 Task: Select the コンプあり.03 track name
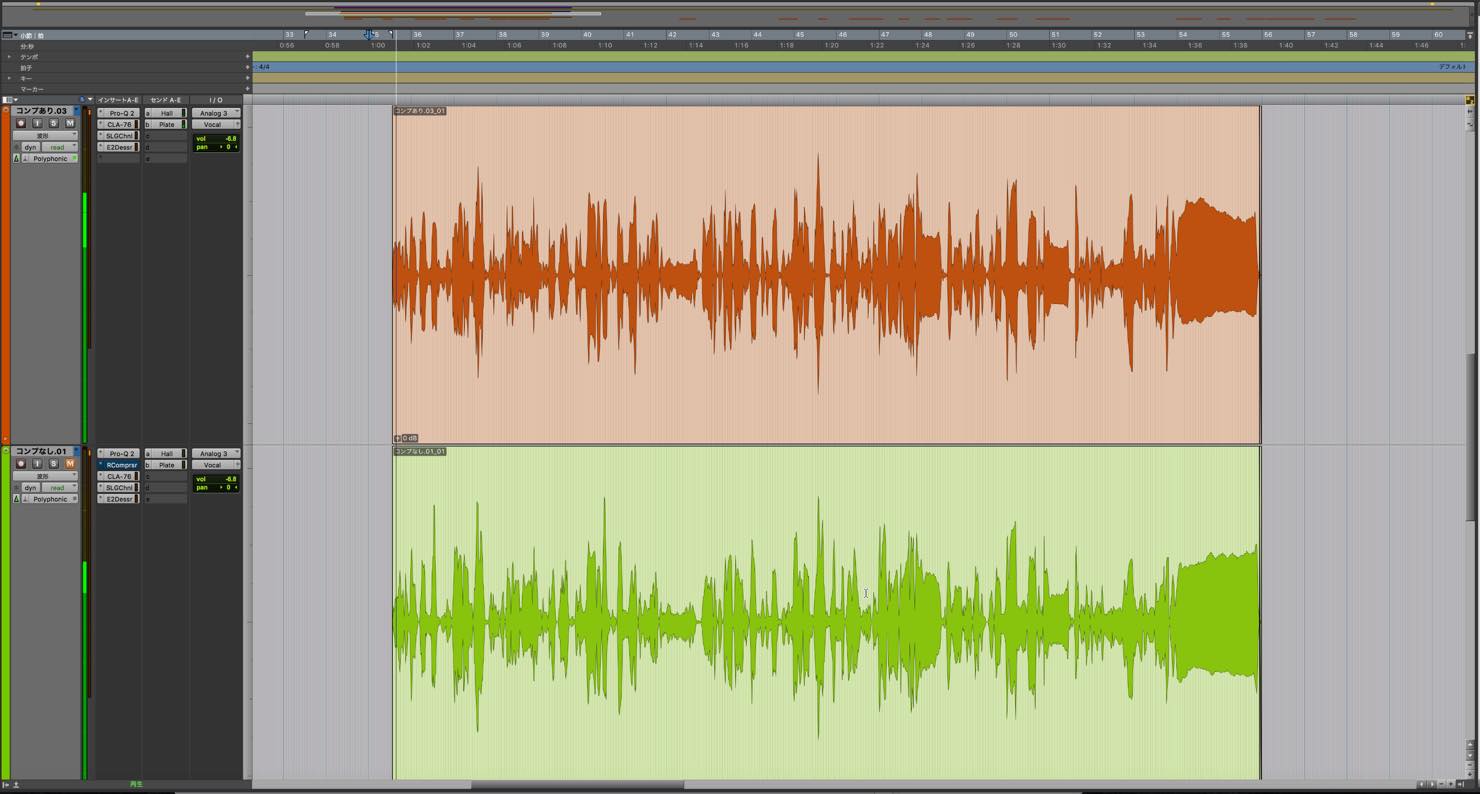coord(42,111)
